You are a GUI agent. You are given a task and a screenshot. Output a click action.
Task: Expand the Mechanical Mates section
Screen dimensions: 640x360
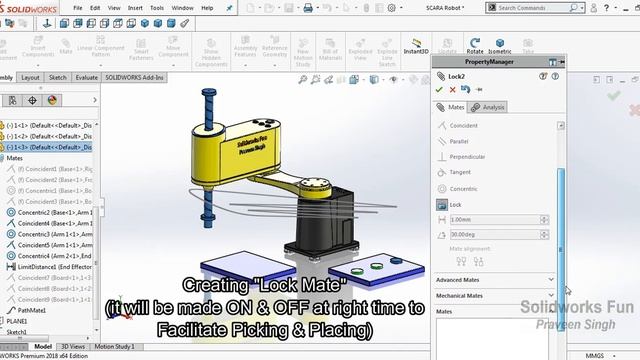pyautogui.click(x=495, y=296)
